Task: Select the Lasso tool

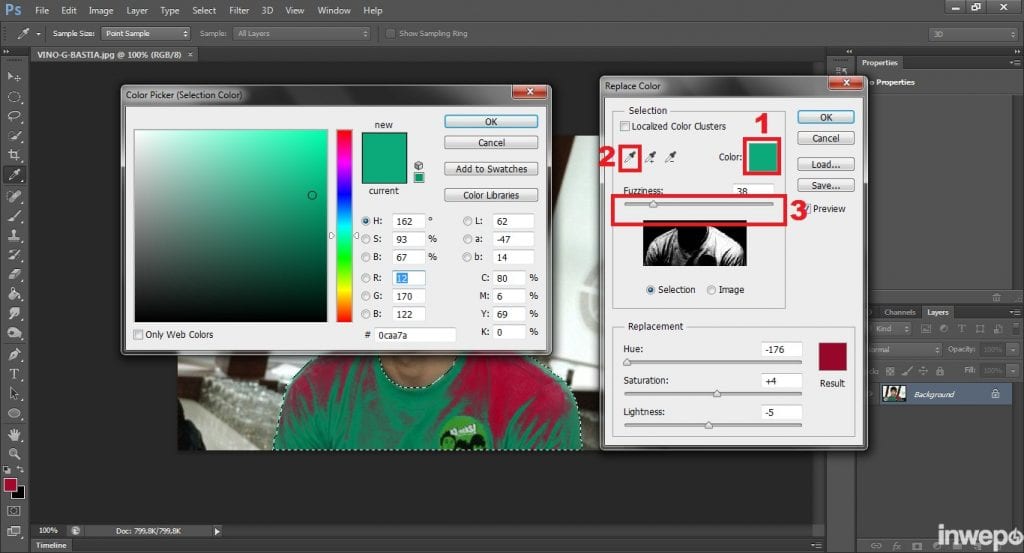Action: 14,116
